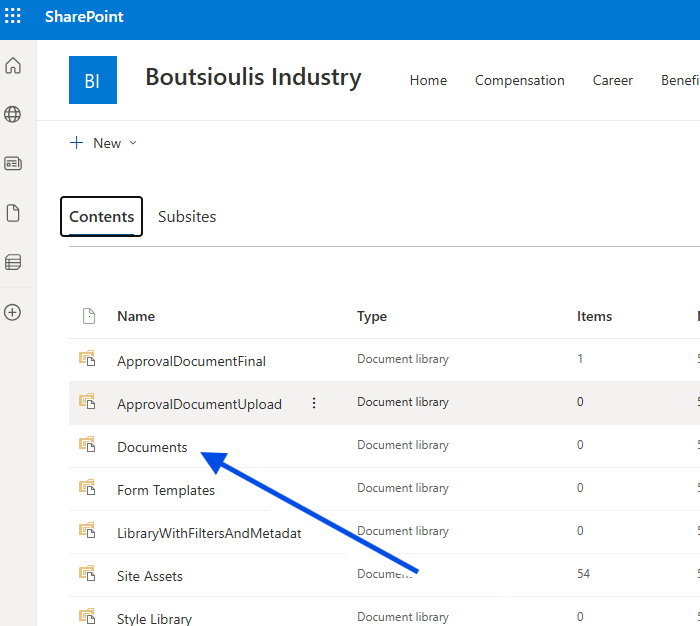Open My lists icon in sidebar

(13, 262)
